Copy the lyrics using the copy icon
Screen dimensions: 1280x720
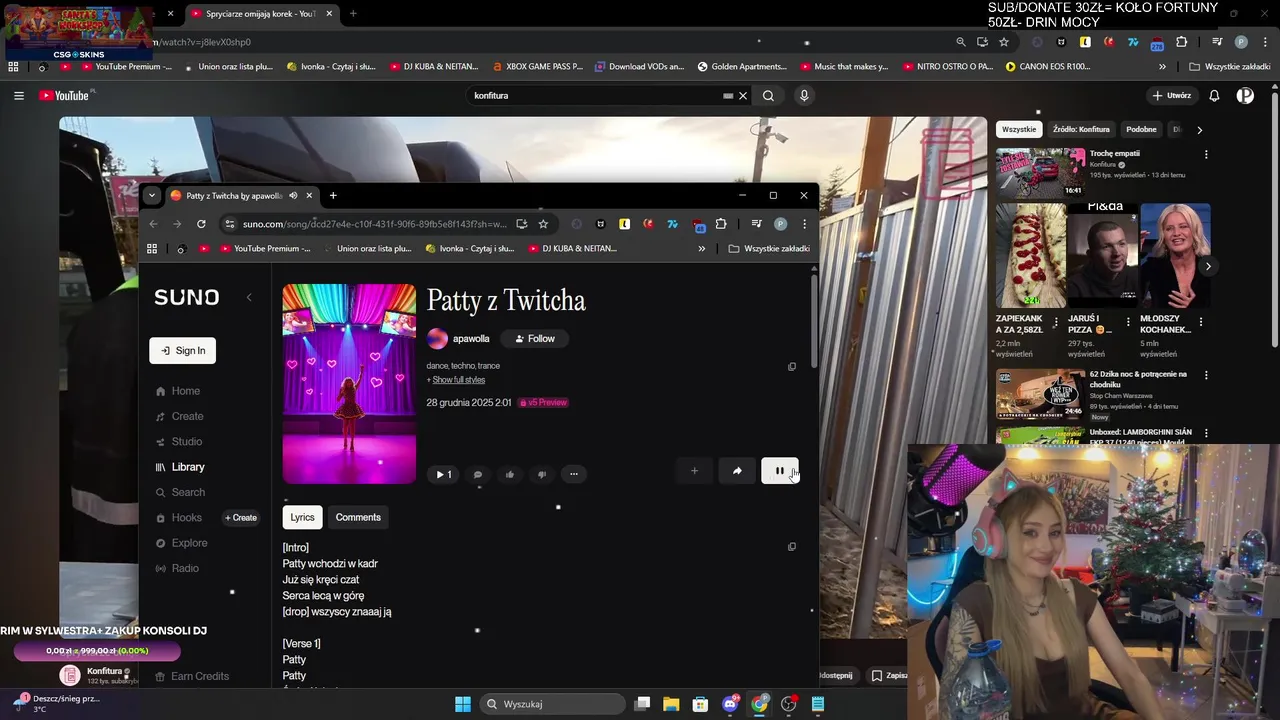click(x=792, y=547)
